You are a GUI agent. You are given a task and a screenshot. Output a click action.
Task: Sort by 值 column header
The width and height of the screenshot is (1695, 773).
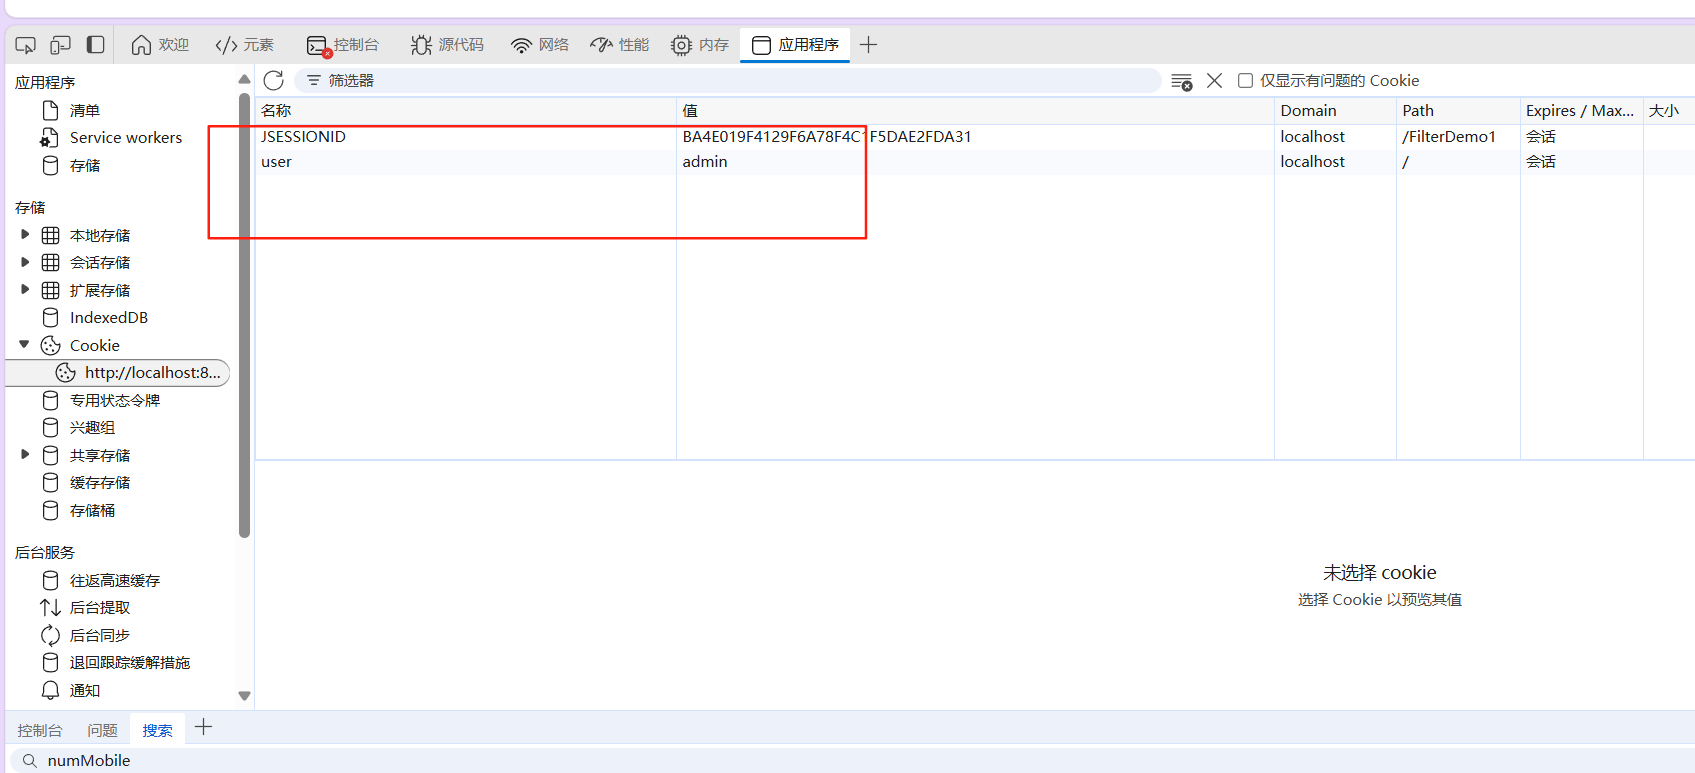[975, 110]
